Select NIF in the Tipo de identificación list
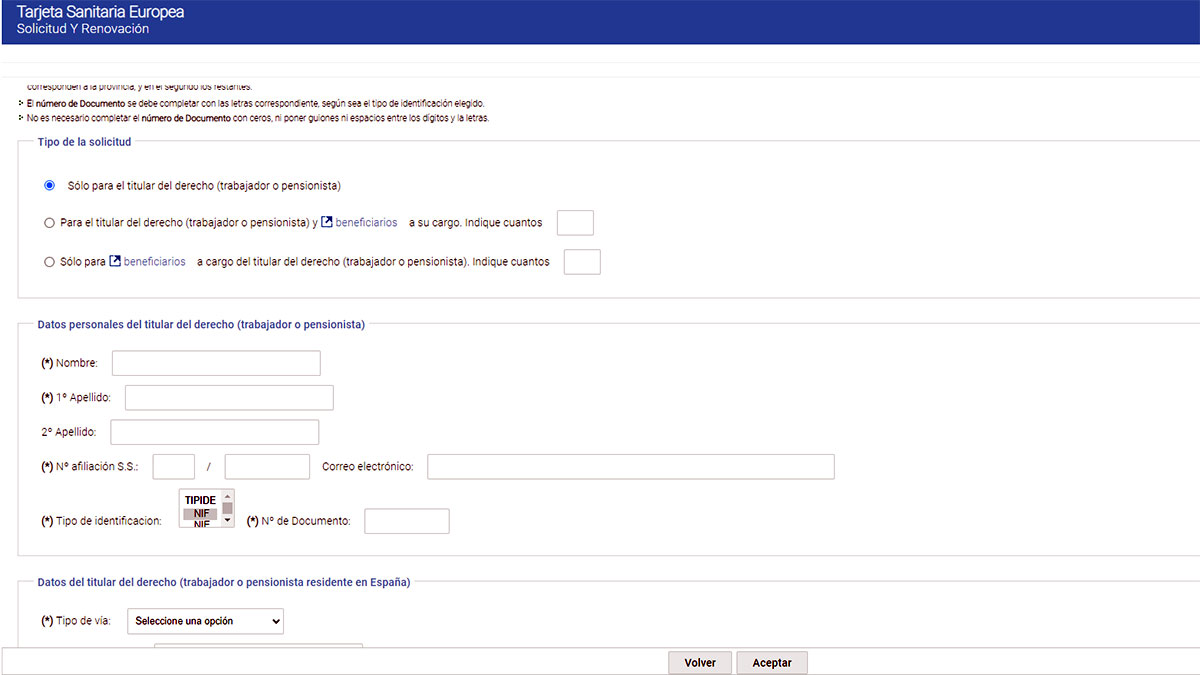 click(200, 512)
